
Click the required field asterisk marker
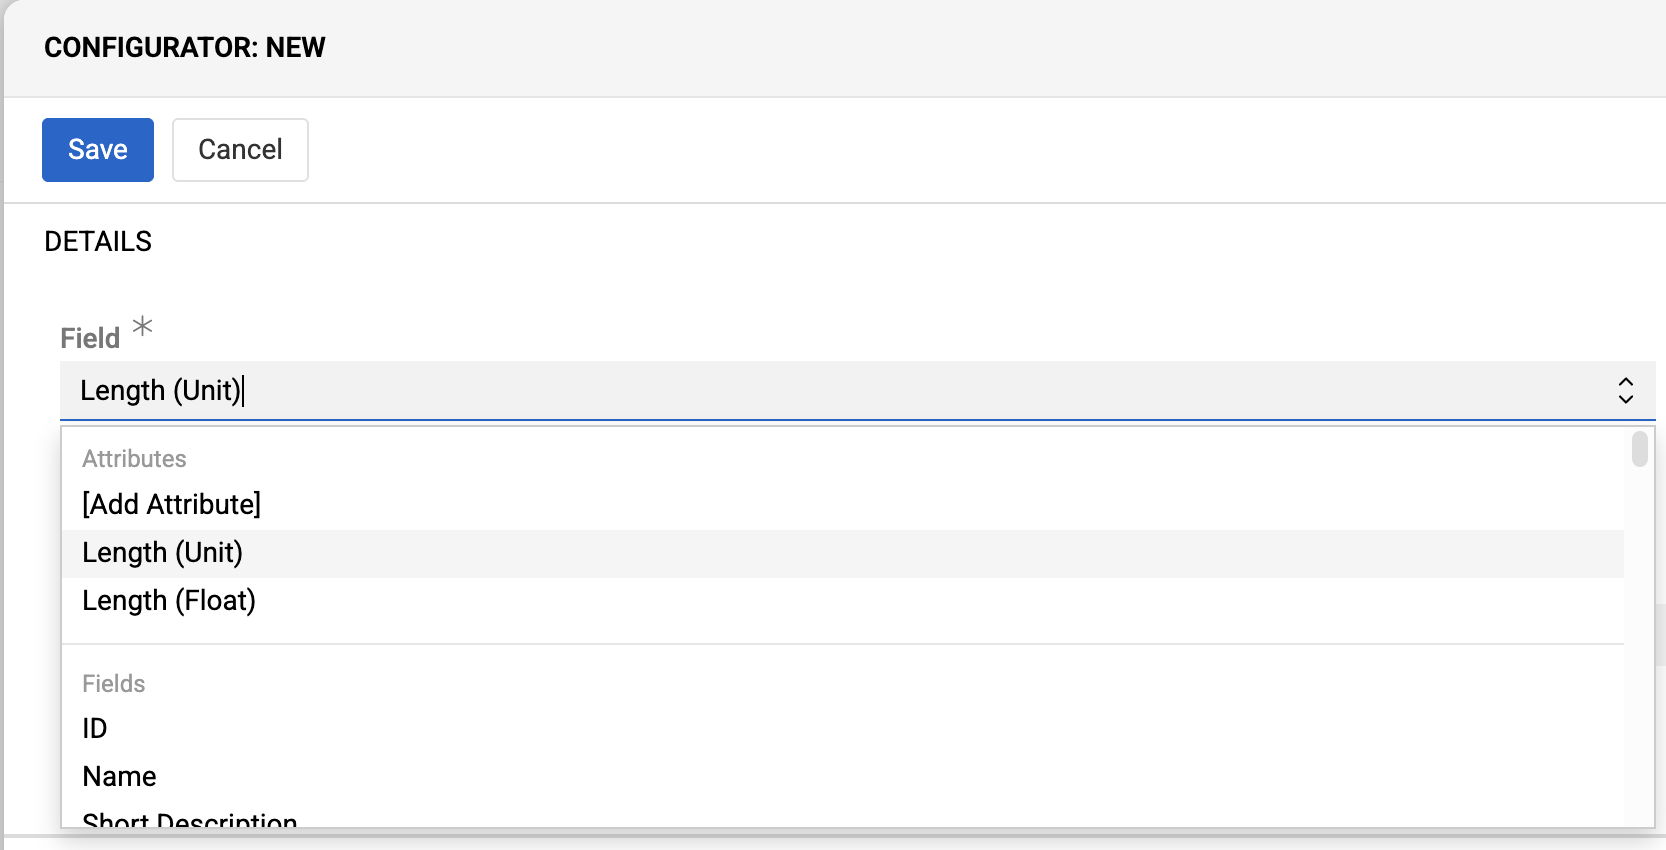(142, 326)
